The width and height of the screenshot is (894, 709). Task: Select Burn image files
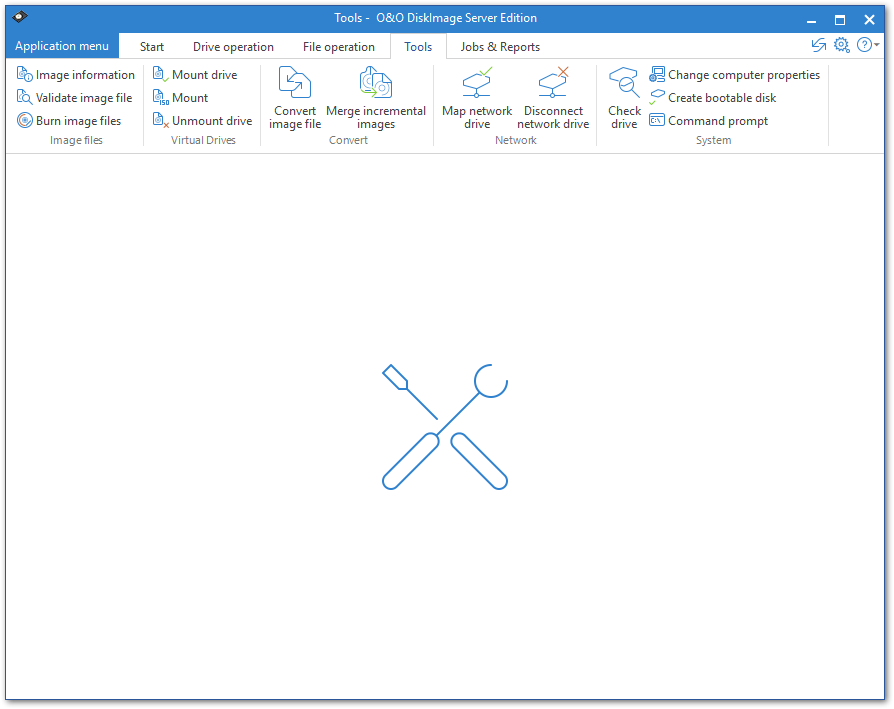(x=69, y=120)
